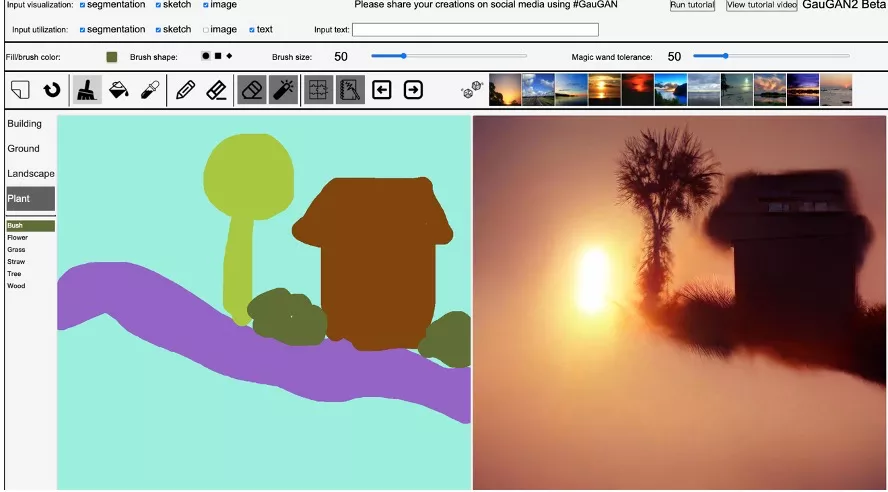Image resolution: width=888 pixels, height=492 pixels.
Task: Open the View tutorial video button
Action: pyautogui.click(x=761, y=5)
